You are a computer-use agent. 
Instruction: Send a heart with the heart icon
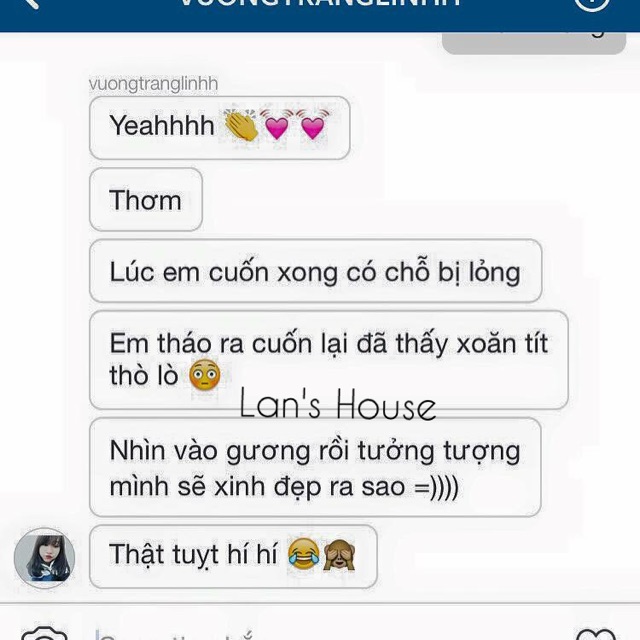[596, 635]
